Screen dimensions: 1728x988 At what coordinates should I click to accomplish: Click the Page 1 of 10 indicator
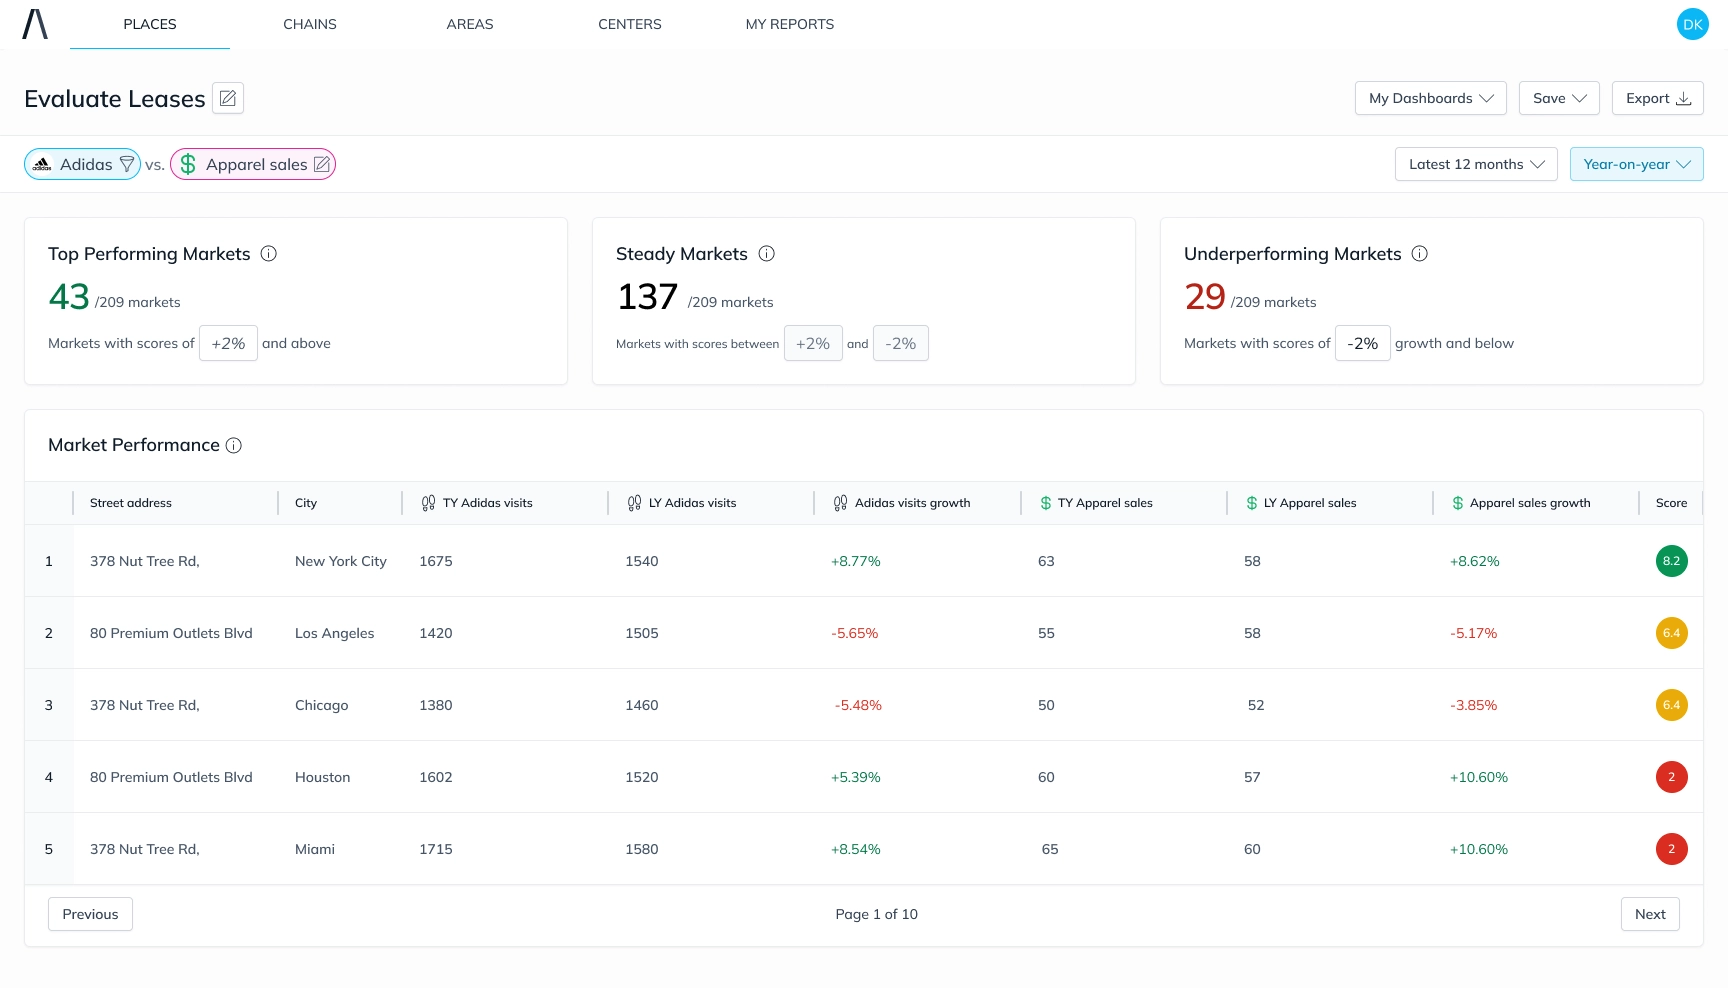pos(877,914)
